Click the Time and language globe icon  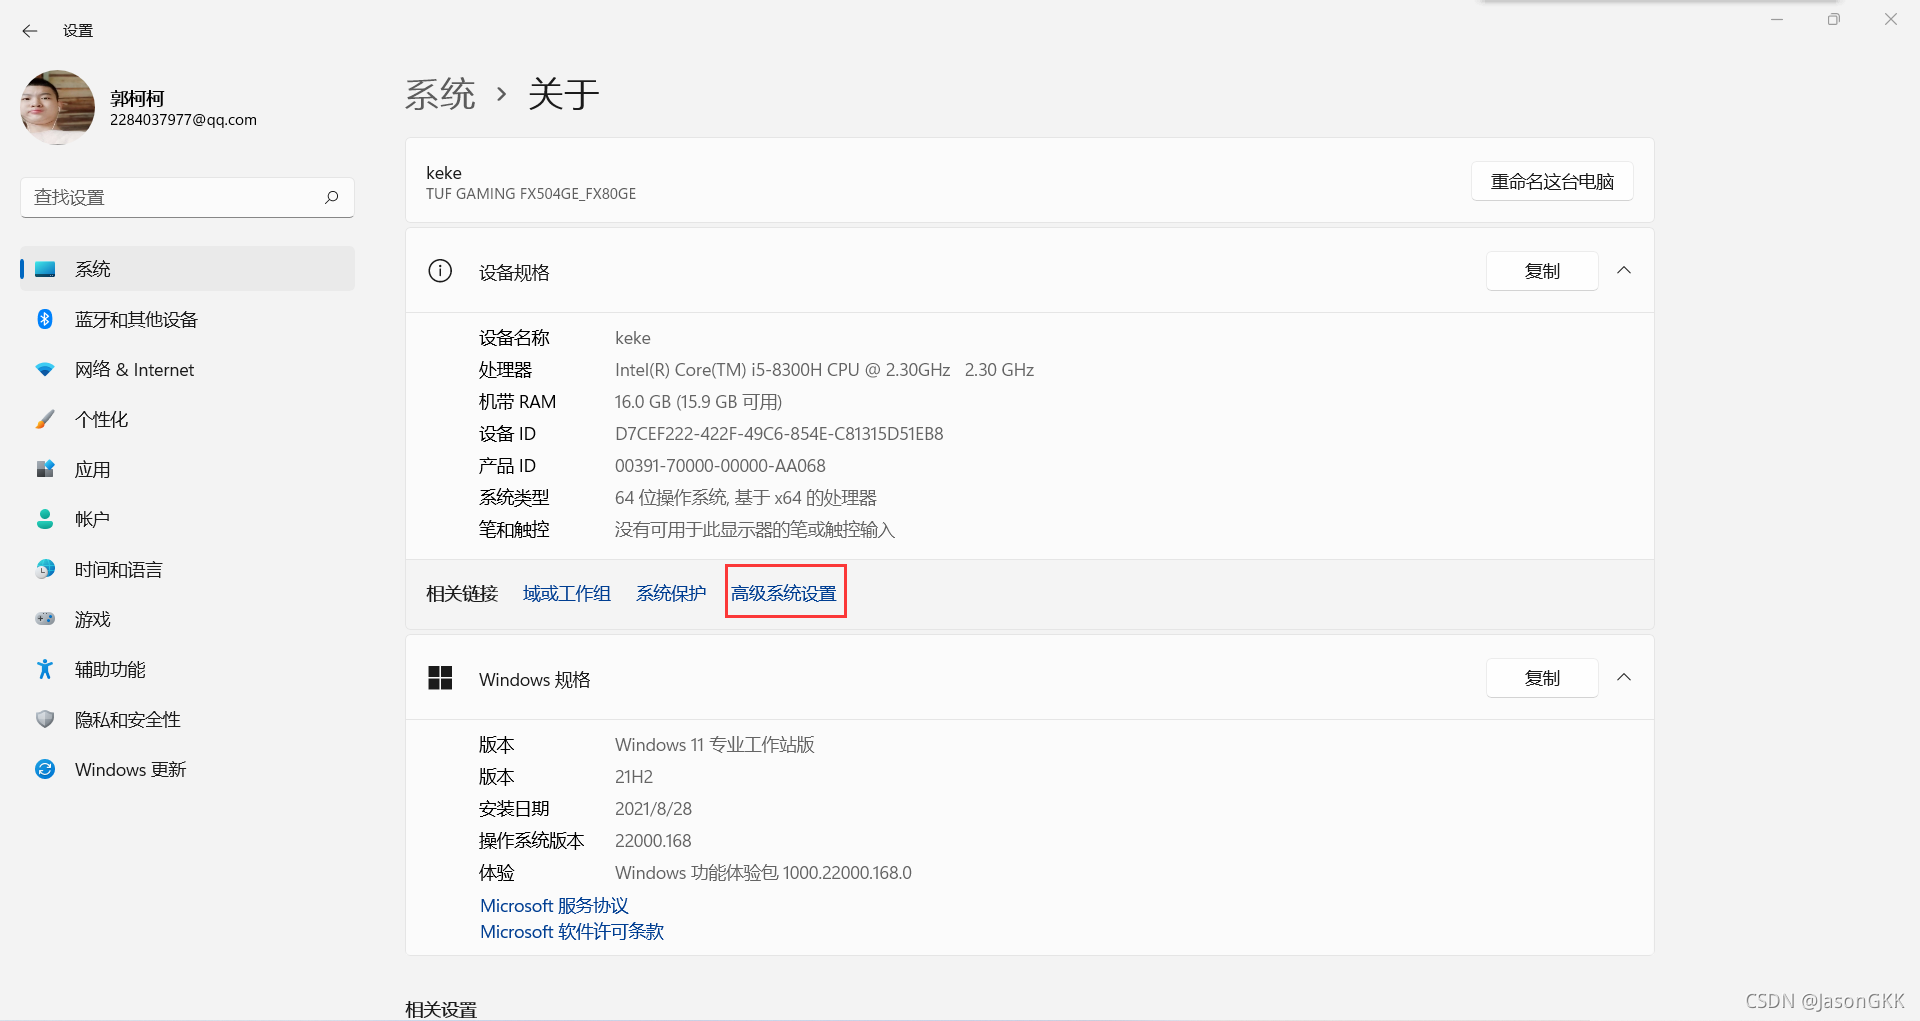pyautogui.click(x=45, y=569)
